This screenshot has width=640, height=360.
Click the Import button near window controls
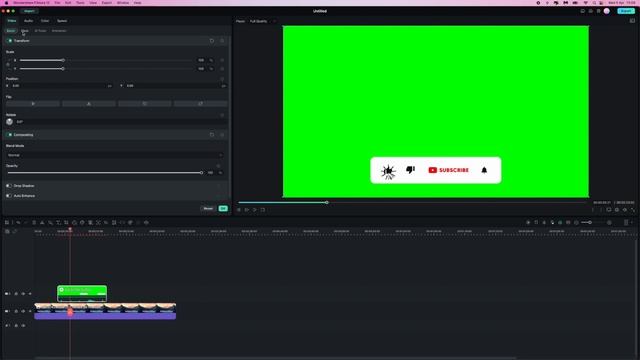[29, 11]
